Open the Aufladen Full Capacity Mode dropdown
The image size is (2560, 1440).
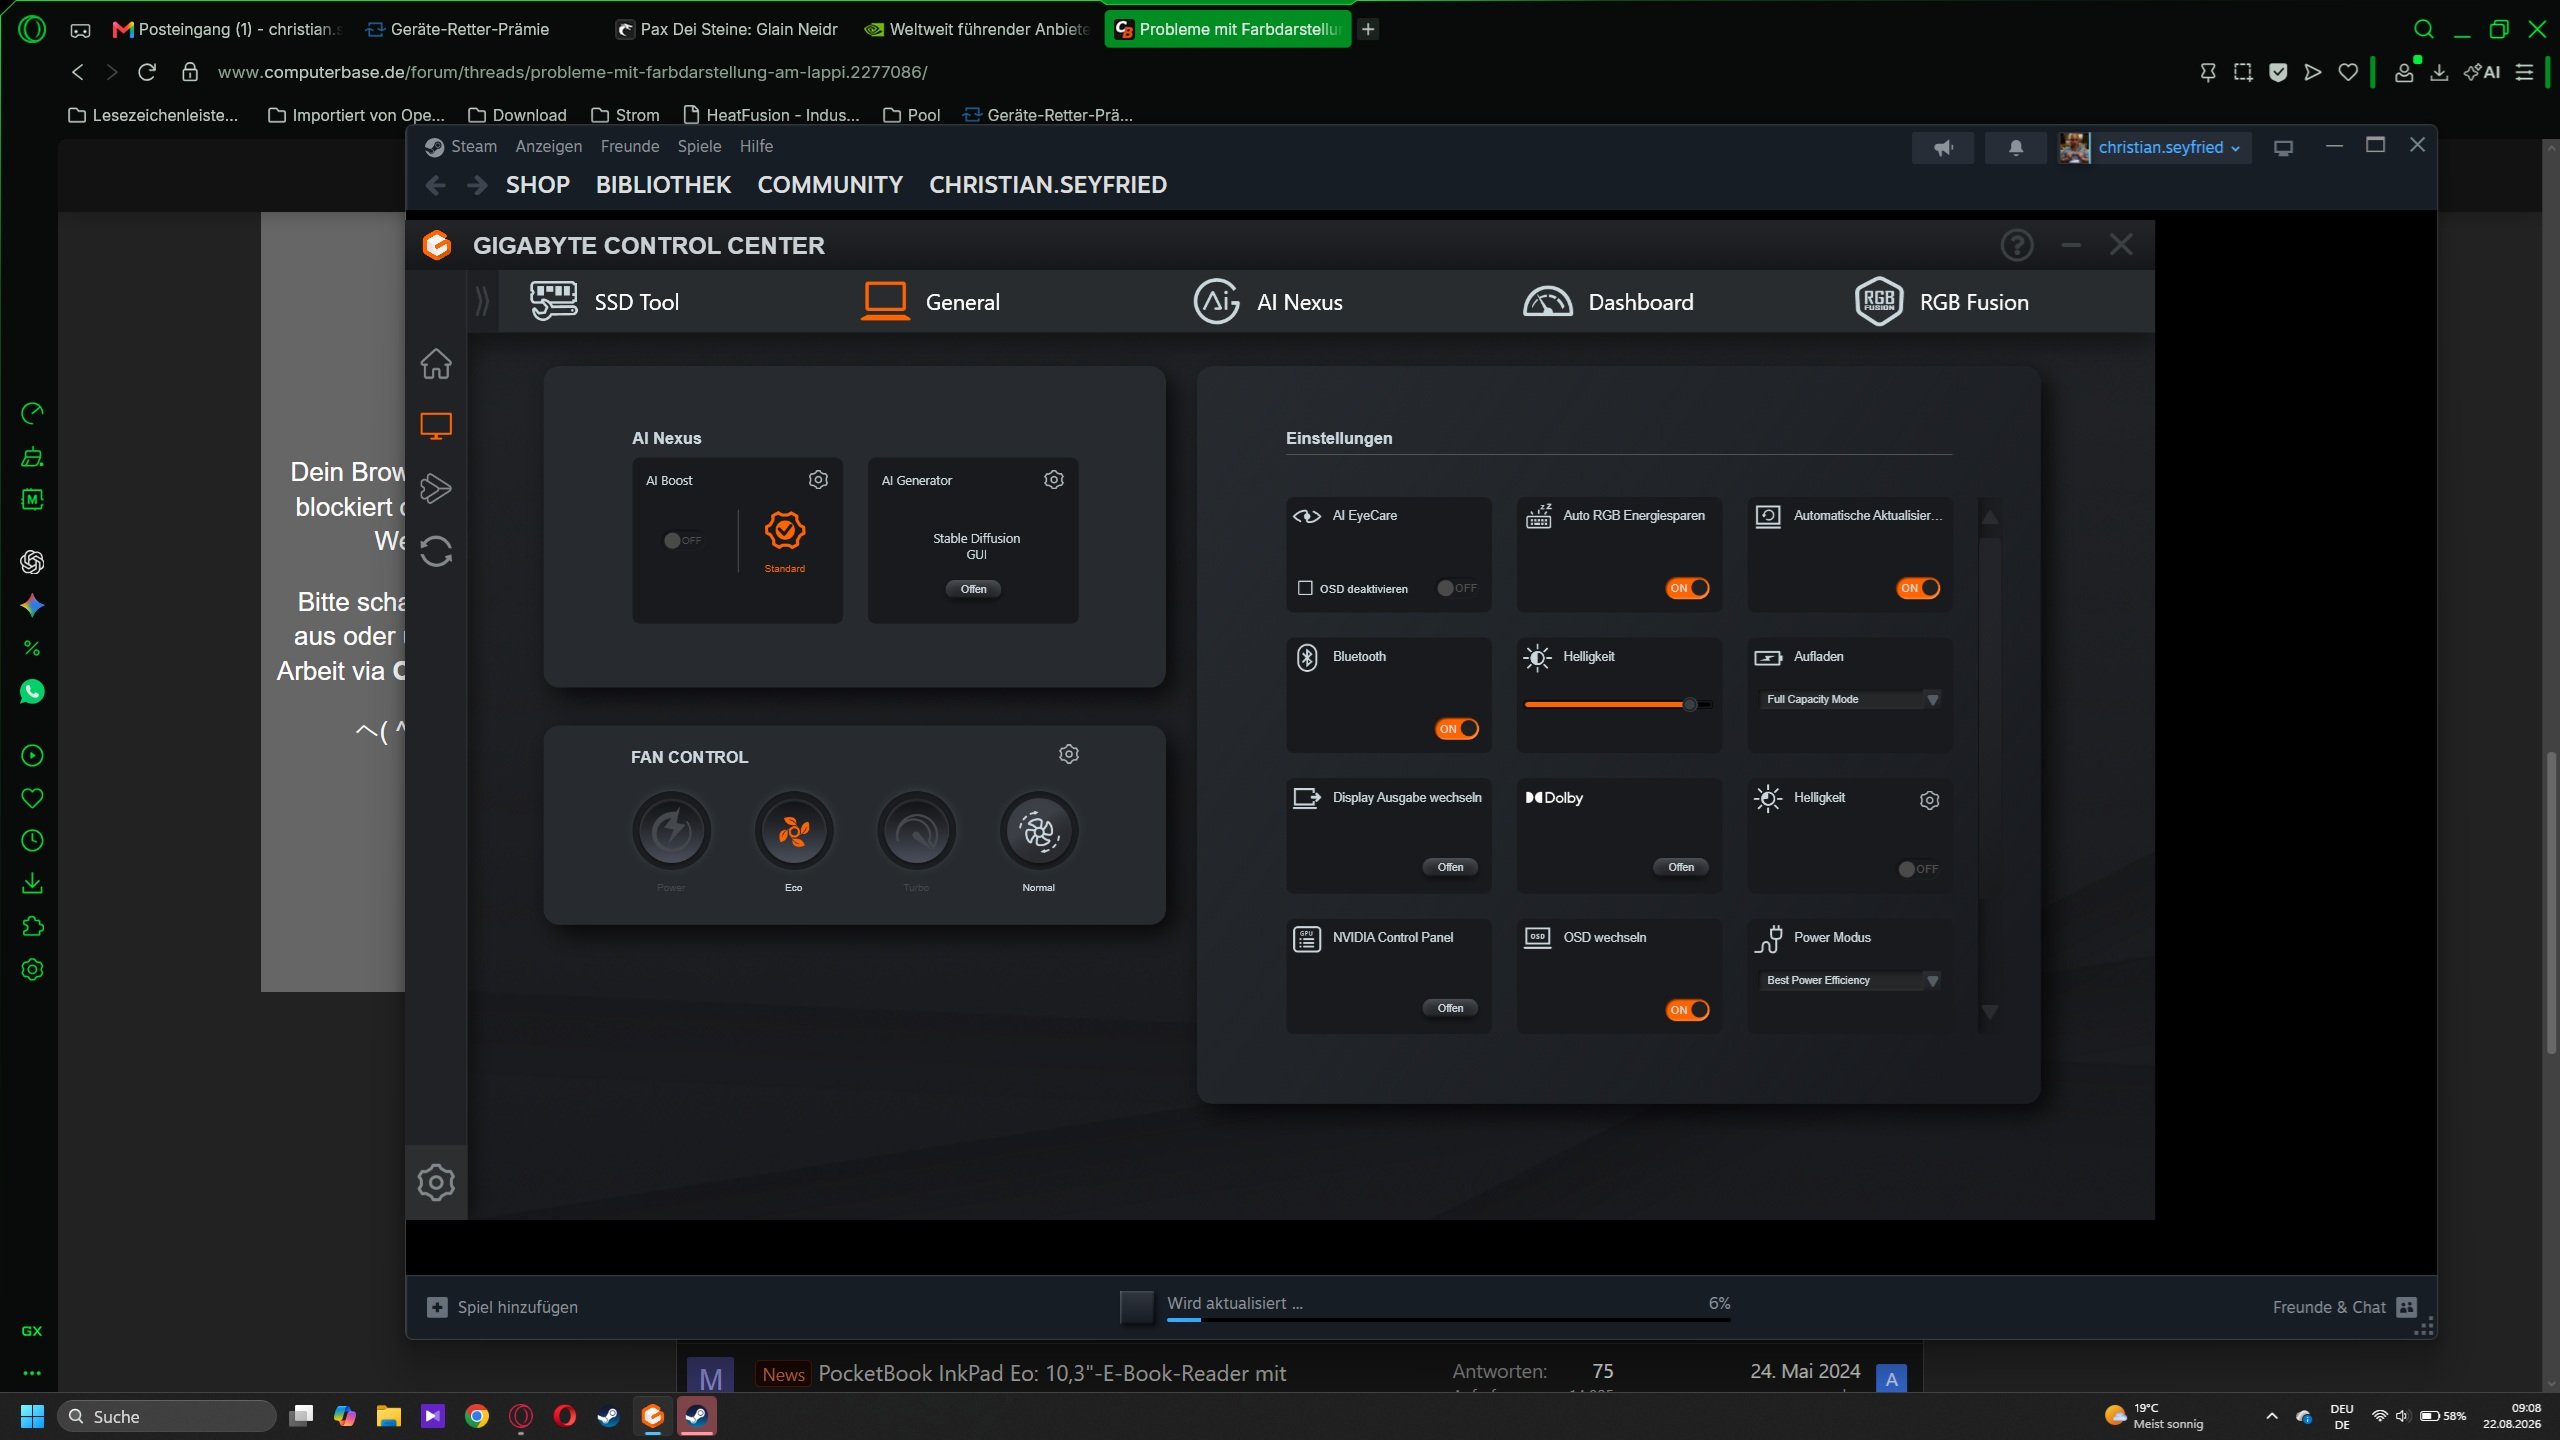[x=1852, y=700]
